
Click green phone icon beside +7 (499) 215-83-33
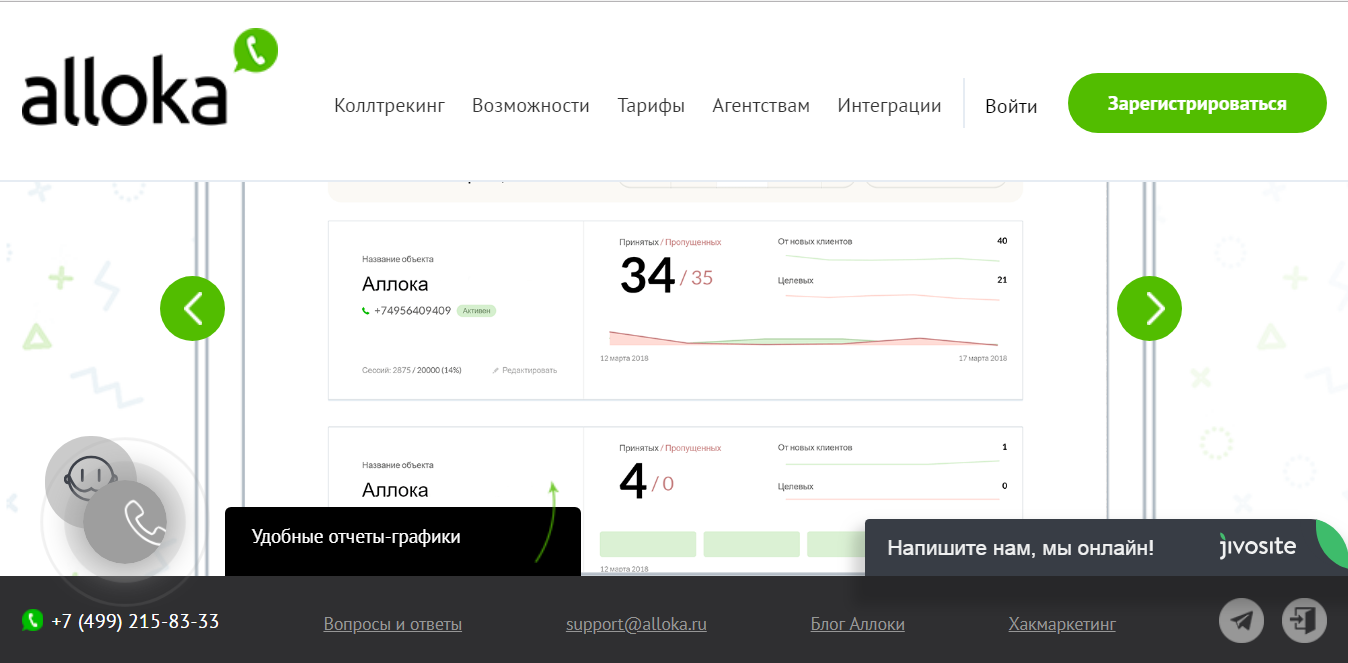(x=30, y=620)
